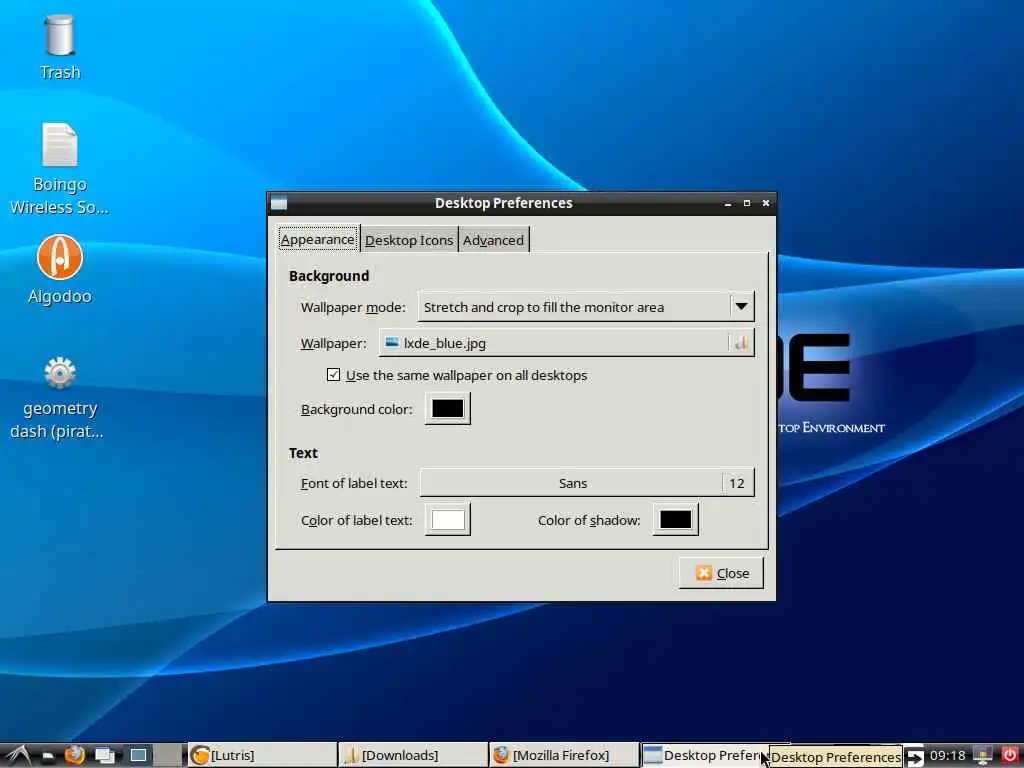Click the arrow icon beside the clock
Image resolution: width=1024 pixels, height=768 pixels.
click(x=914, y=757)
